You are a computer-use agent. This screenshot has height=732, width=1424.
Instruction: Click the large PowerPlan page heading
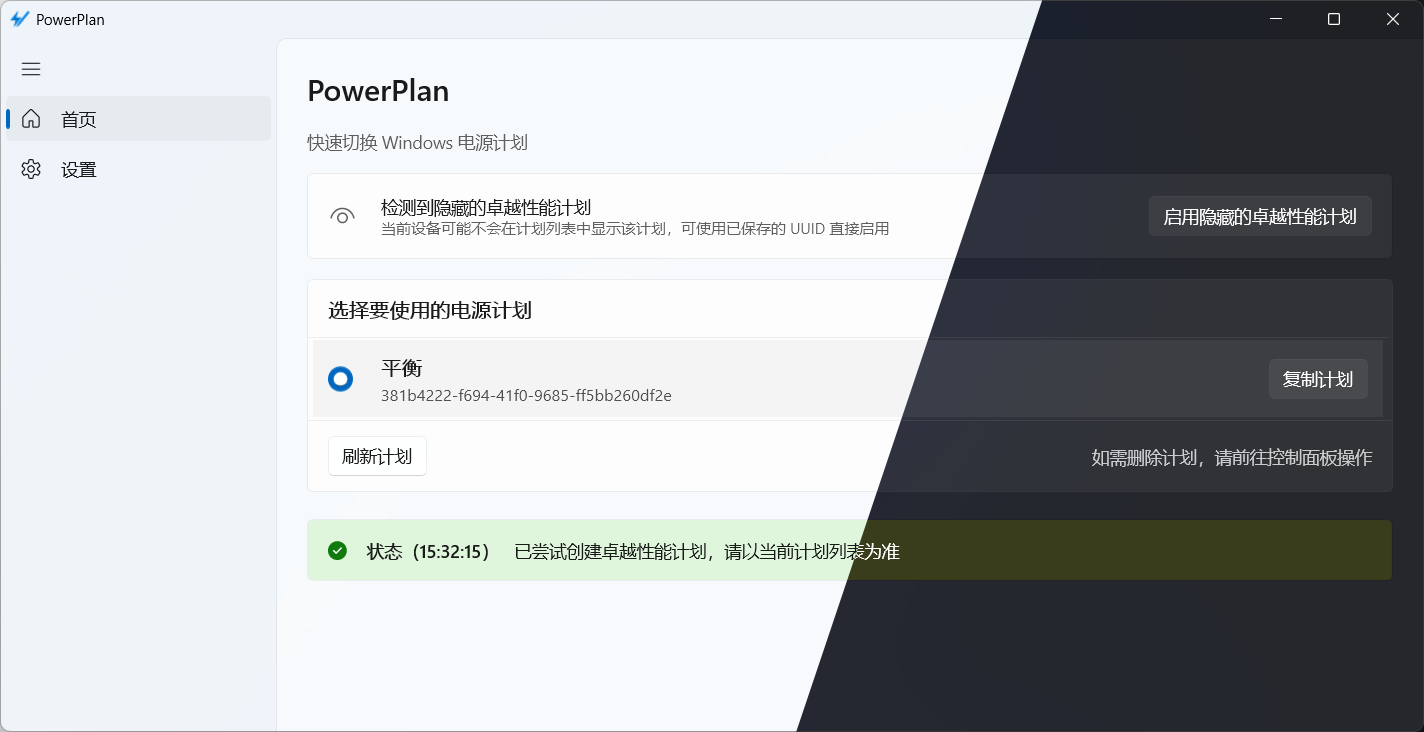pos(378,91)
